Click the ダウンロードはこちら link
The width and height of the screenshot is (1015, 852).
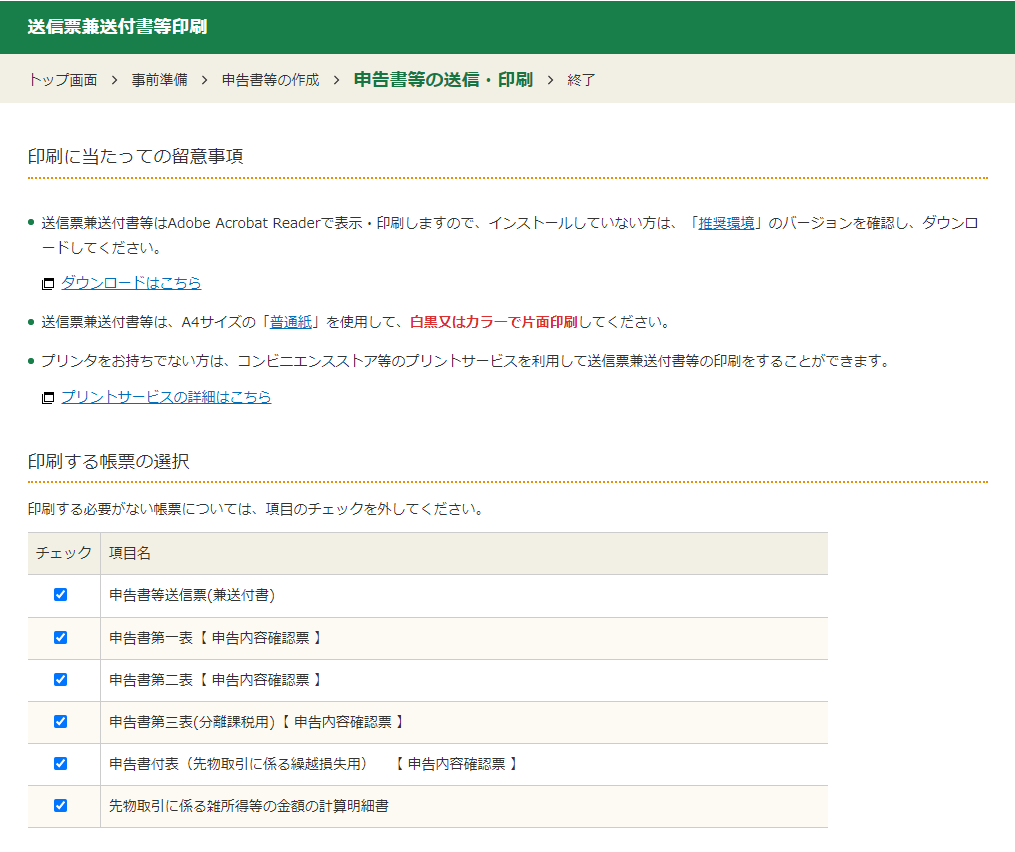(x=131, y=283)
